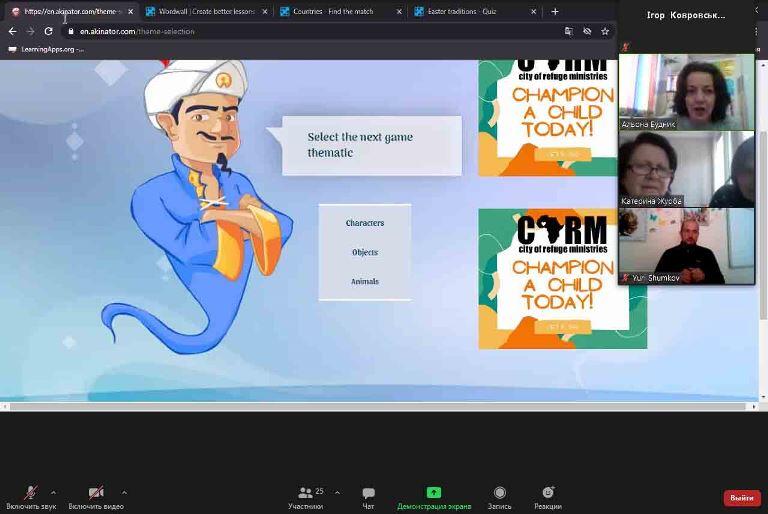Reload the Akinator page
The image size is (768, 514).
48,31
